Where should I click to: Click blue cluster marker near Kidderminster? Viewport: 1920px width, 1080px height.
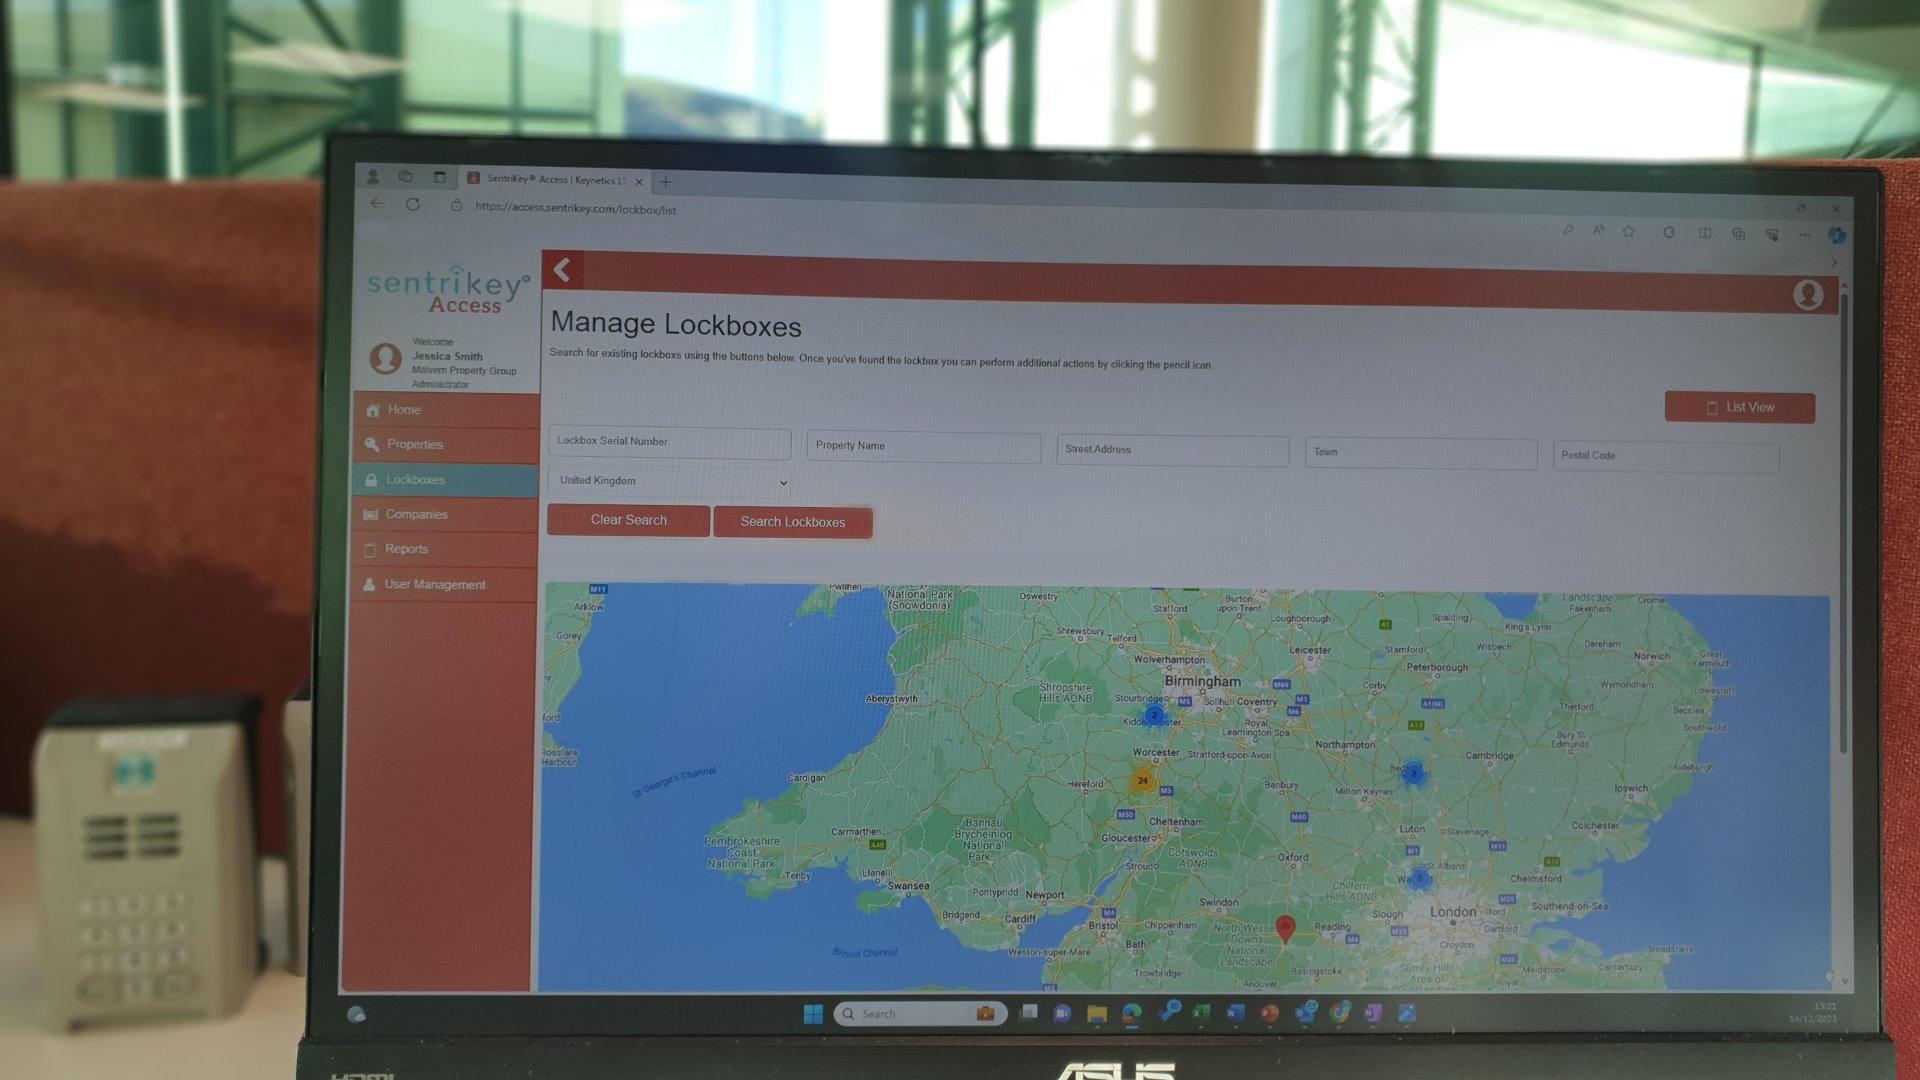1154,715
